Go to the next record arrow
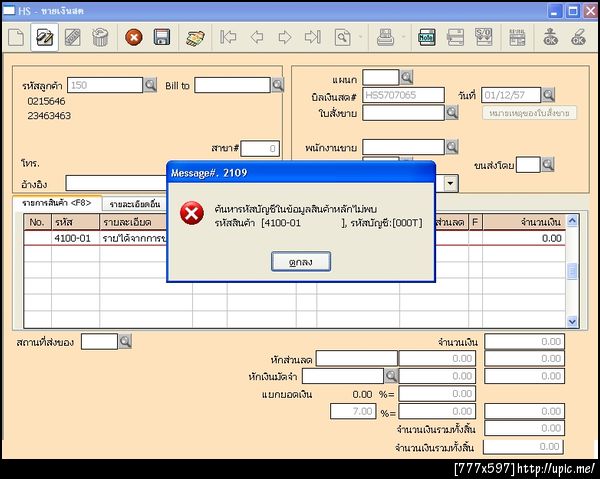Viewport: 600px width, 479px height. pyautogui.click(x=285, y=37)
